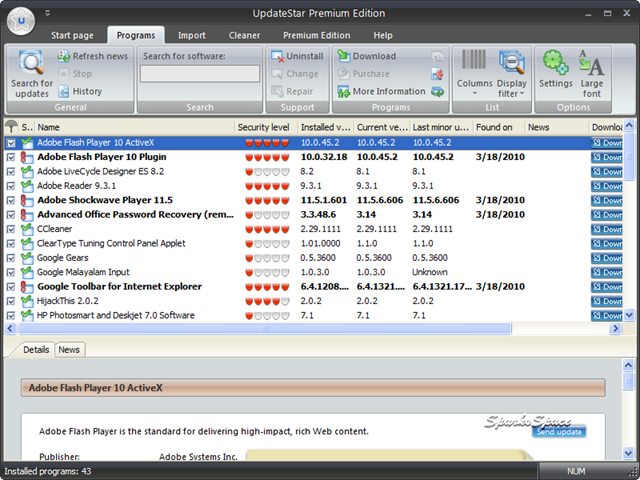Click green icon beside More Information

(437, 92)
